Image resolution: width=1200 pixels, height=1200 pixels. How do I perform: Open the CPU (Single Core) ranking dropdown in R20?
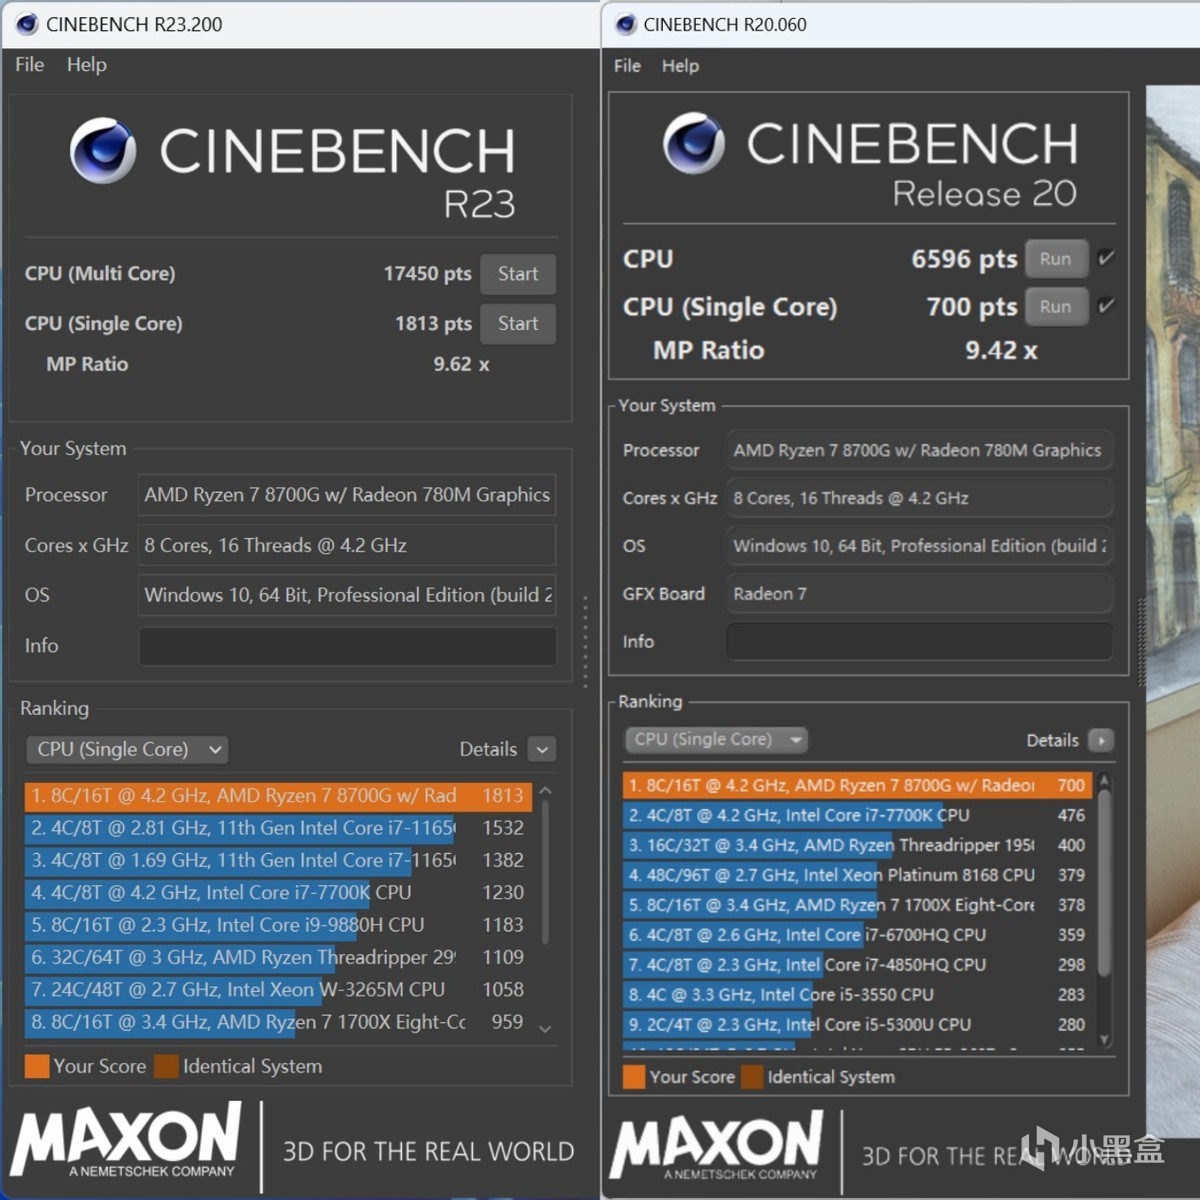tap(716, 739)
